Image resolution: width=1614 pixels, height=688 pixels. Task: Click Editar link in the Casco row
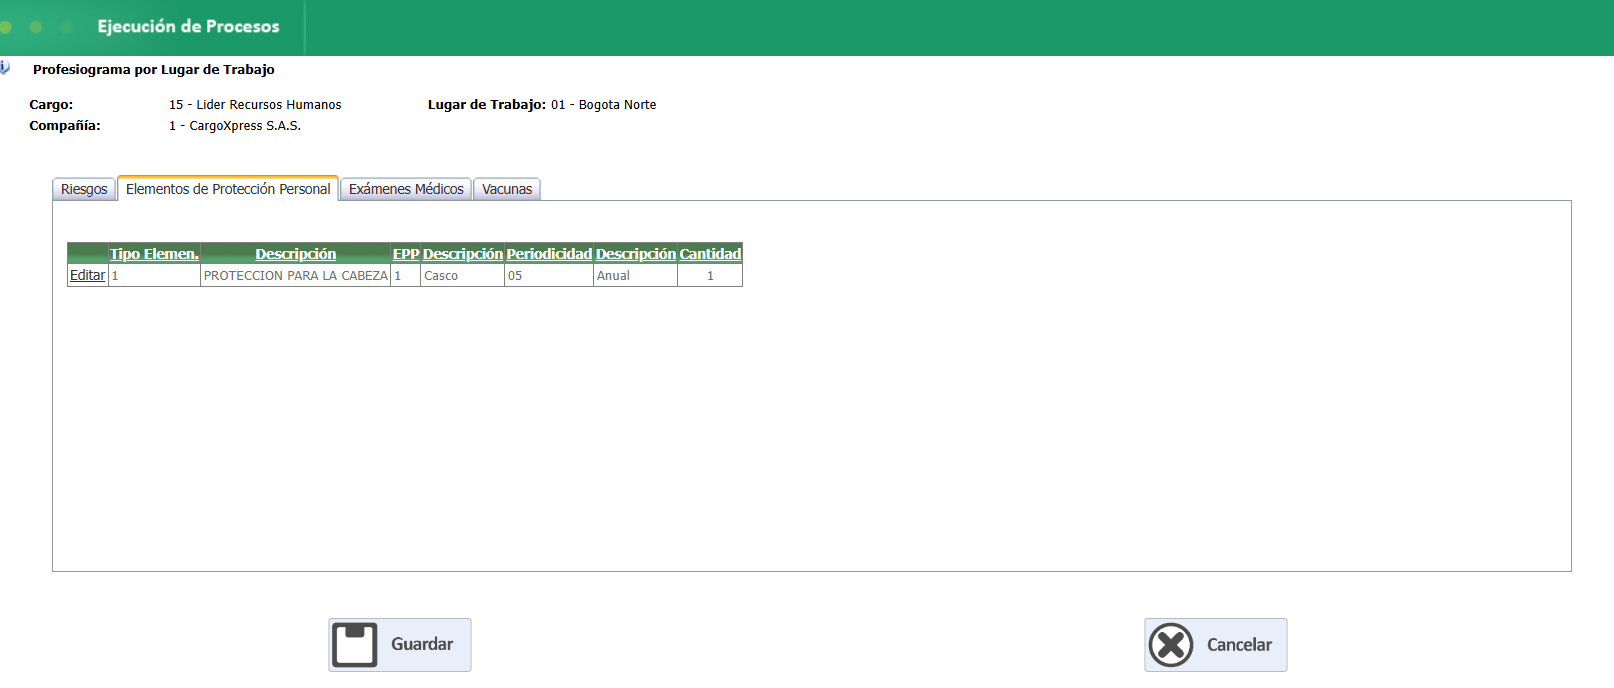[87, 275]
